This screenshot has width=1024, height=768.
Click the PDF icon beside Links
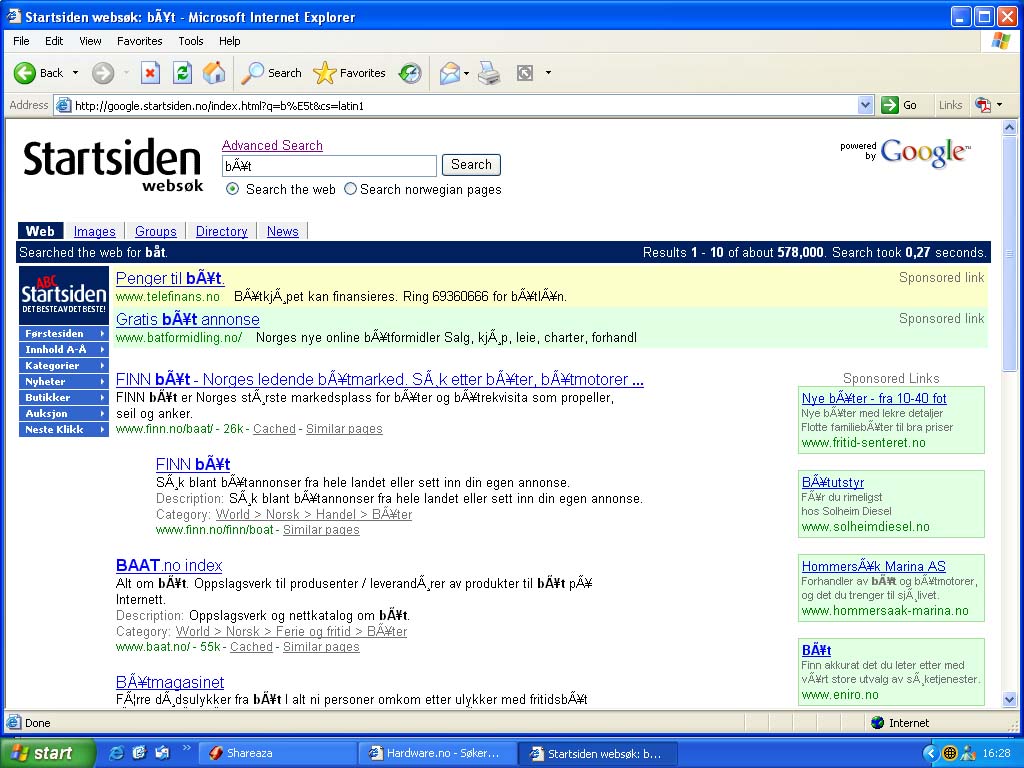[x=982, y=105]
